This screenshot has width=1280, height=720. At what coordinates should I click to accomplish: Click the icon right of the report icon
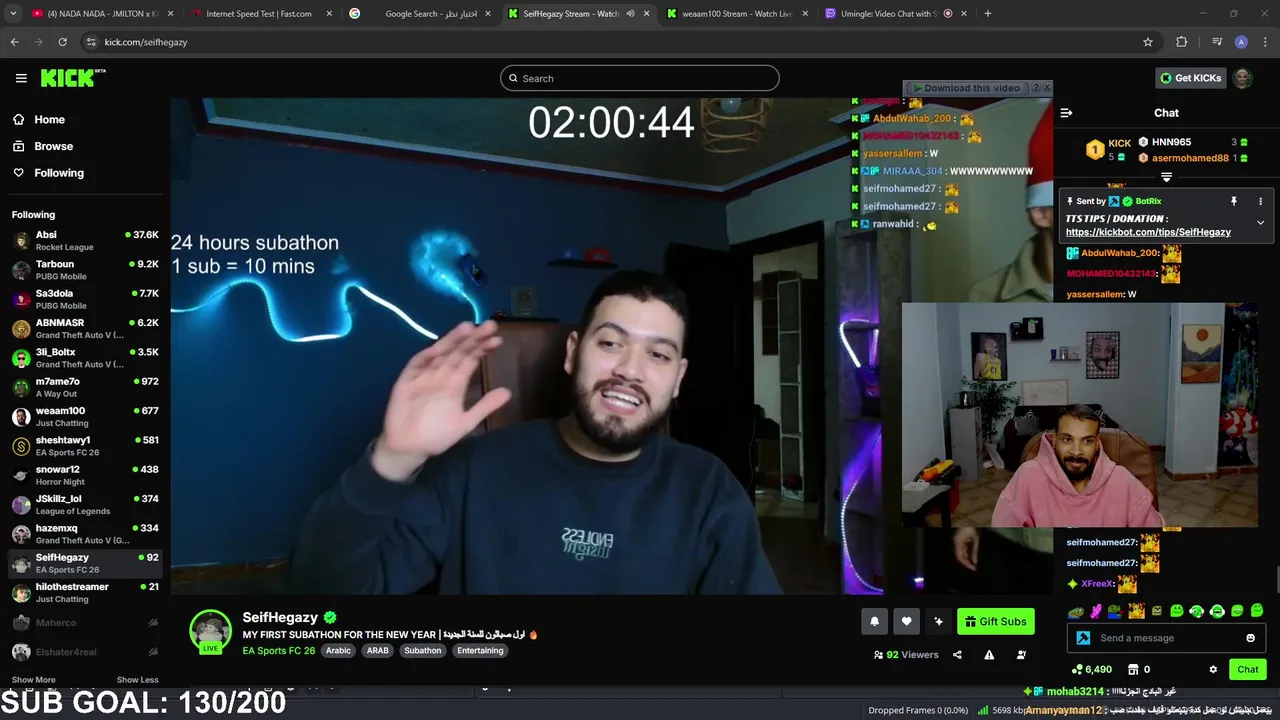click(1021, 655)
